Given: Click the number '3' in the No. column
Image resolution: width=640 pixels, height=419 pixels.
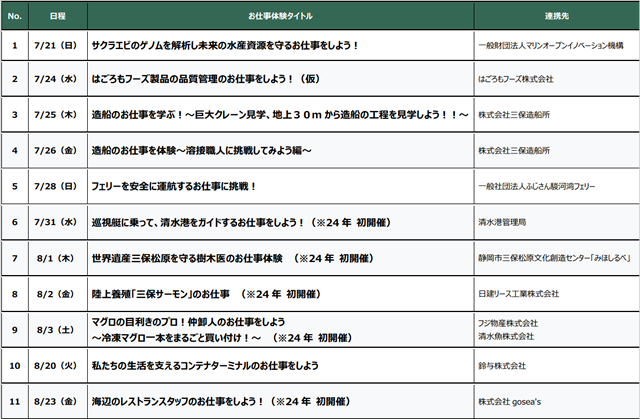Looking at the screenshot, I should coord(15,115).
